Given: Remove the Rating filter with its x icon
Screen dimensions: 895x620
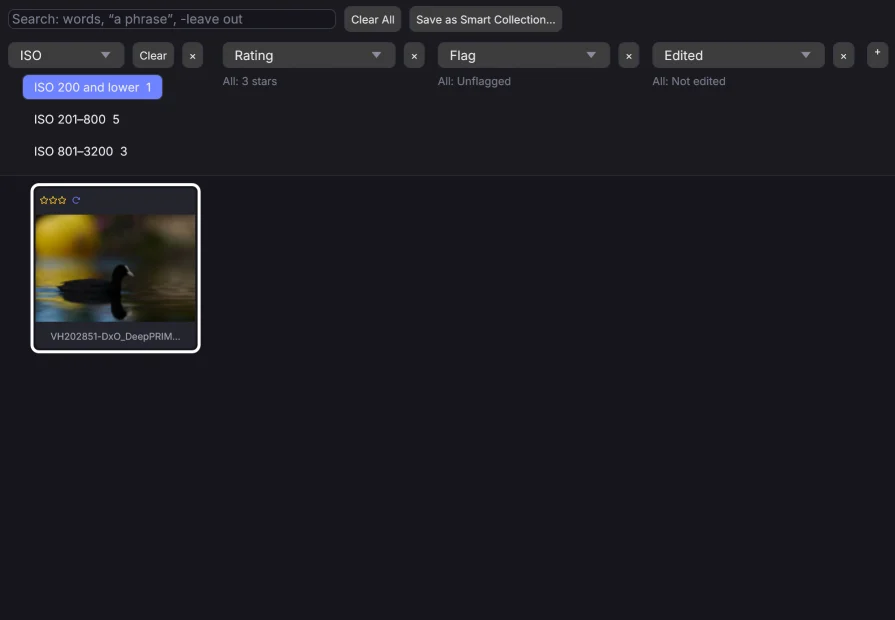Looking at the screenshot, I should click(x=414, y=56).
